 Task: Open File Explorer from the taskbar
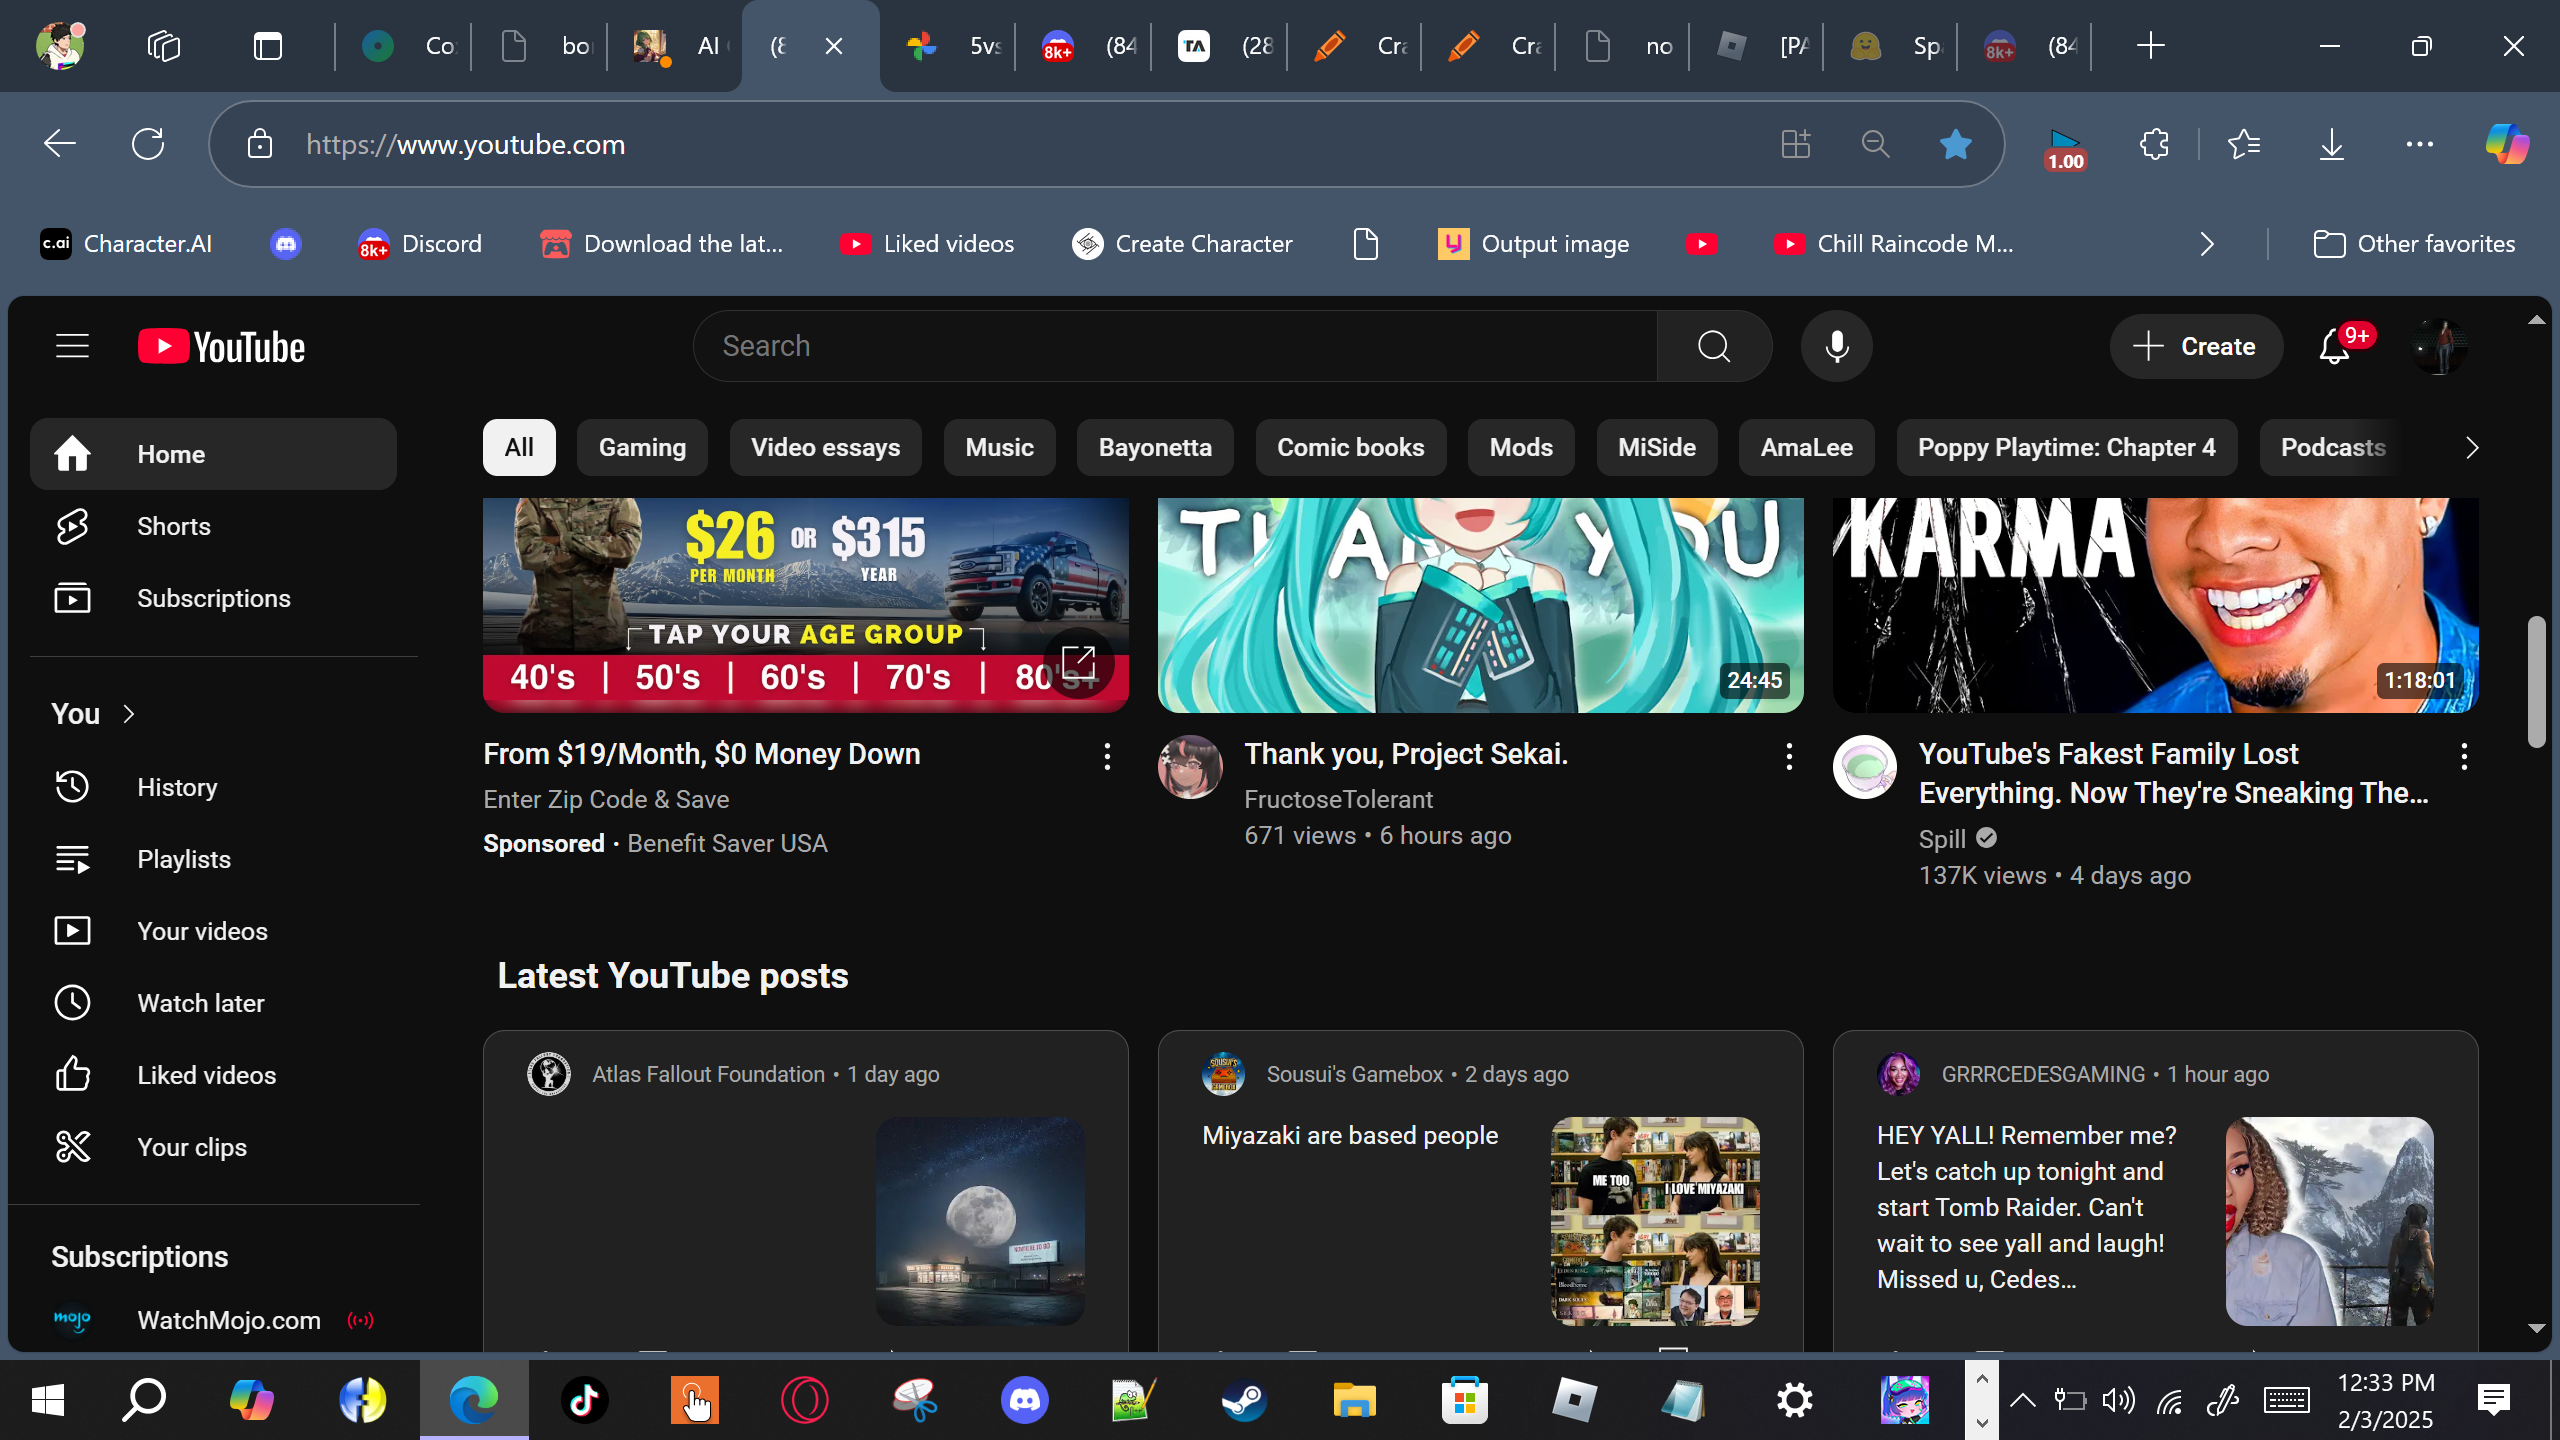click(1355, 1400)
